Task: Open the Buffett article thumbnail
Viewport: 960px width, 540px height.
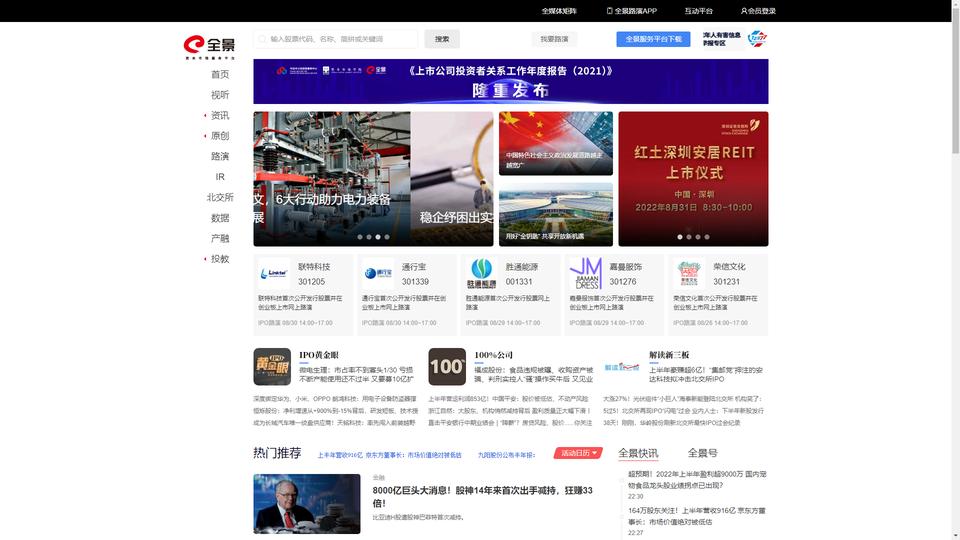Action: pos(307,504)
